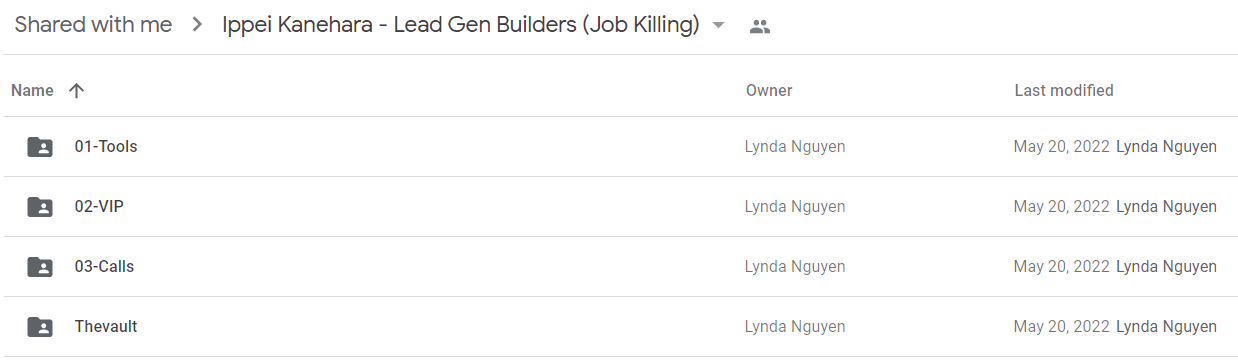1238x360 pixels.
Task: Click the breadcrumb chevron after Shared with me
Action: point(196,26)
